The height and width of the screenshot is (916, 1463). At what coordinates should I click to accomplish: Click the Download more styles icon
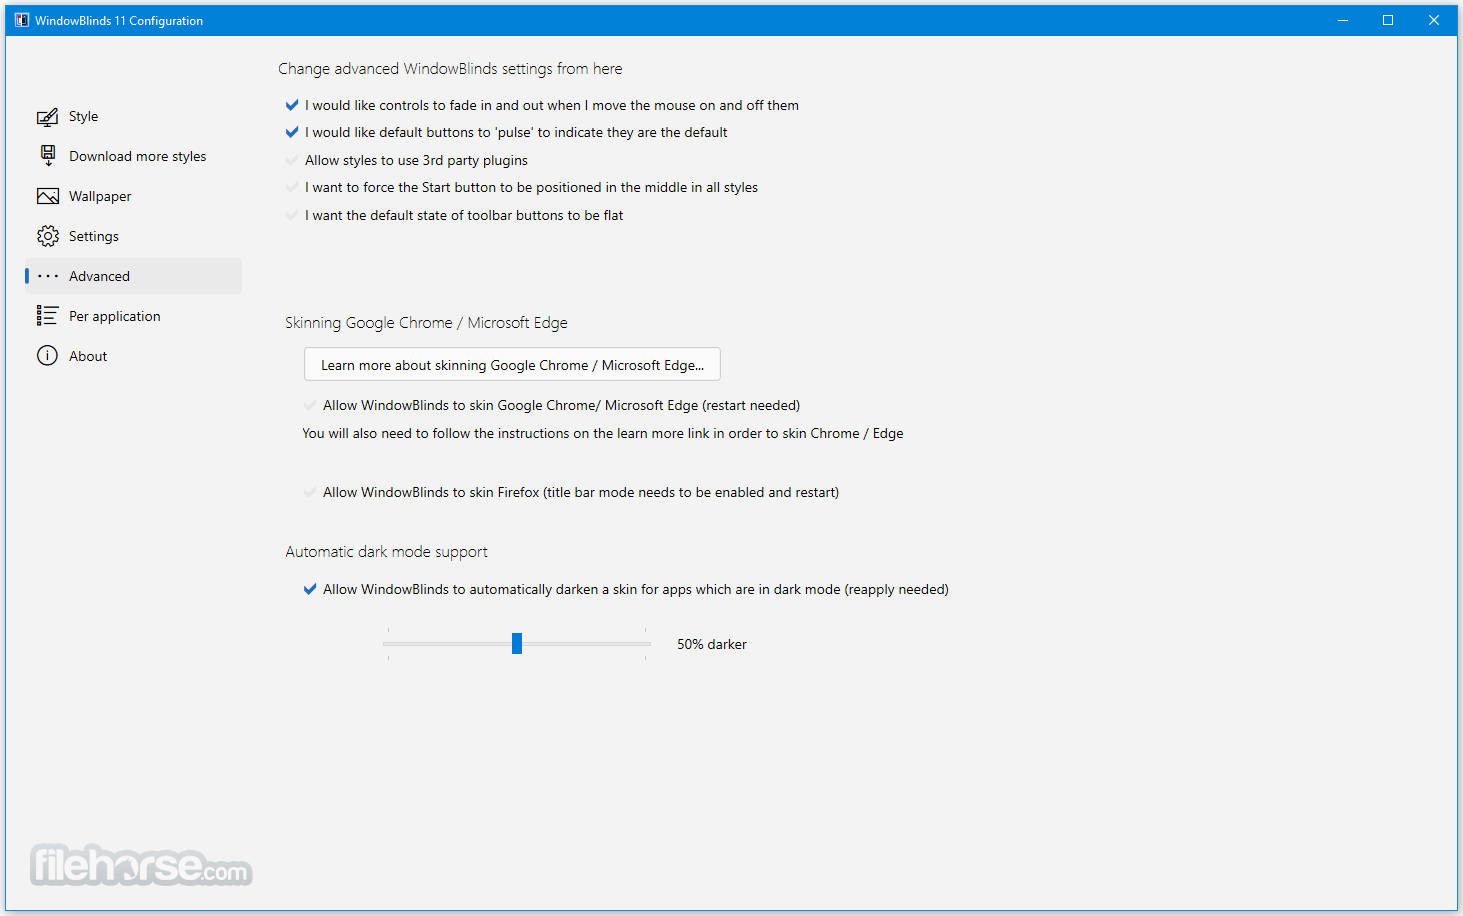pos(47,156)
